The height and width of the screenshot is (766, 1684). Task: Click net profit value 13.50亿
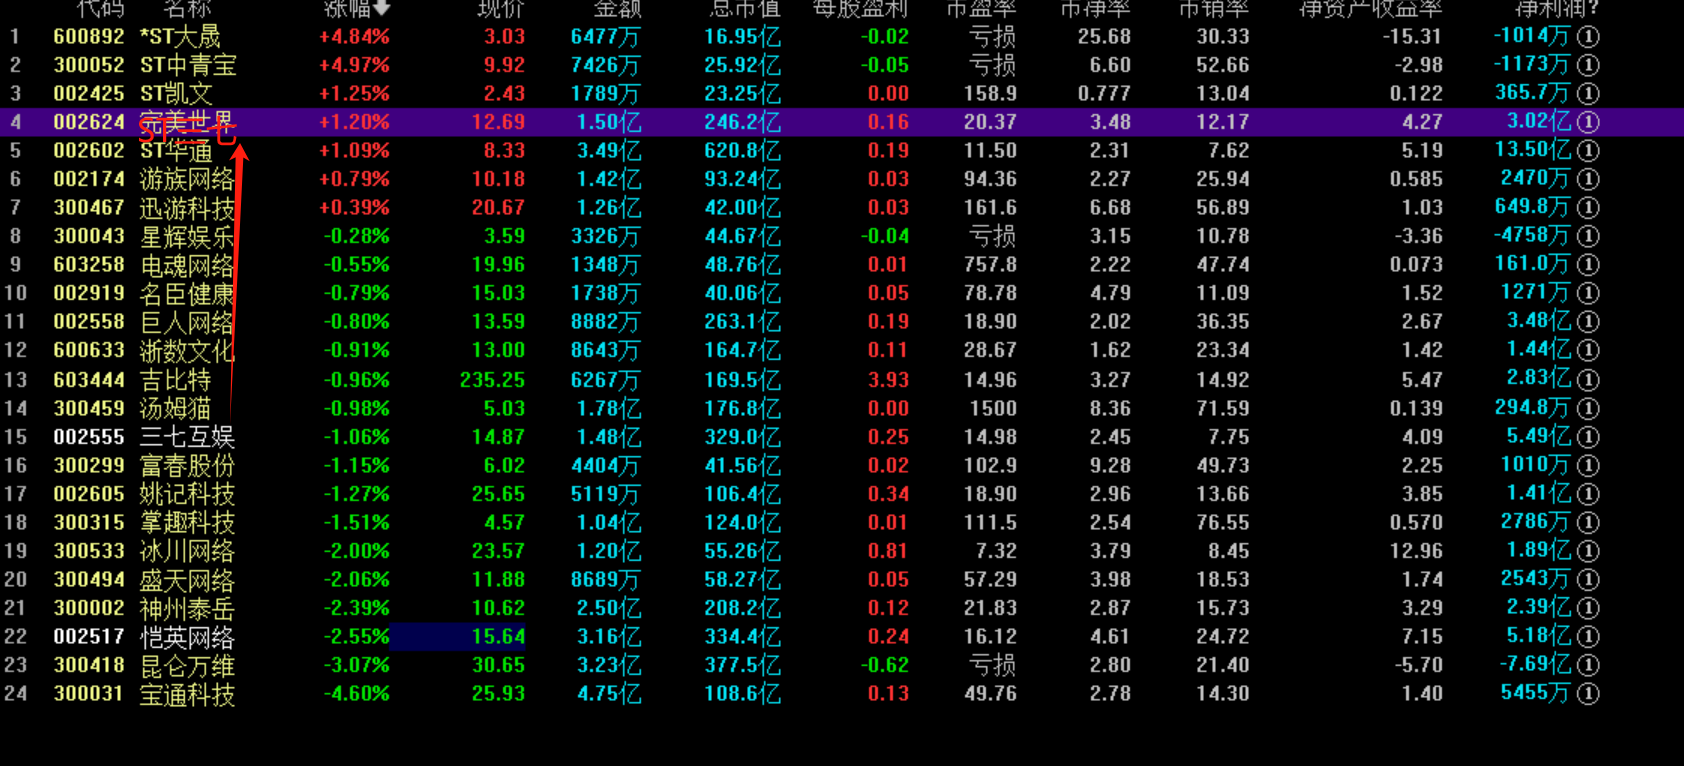tap(1532, 151)
